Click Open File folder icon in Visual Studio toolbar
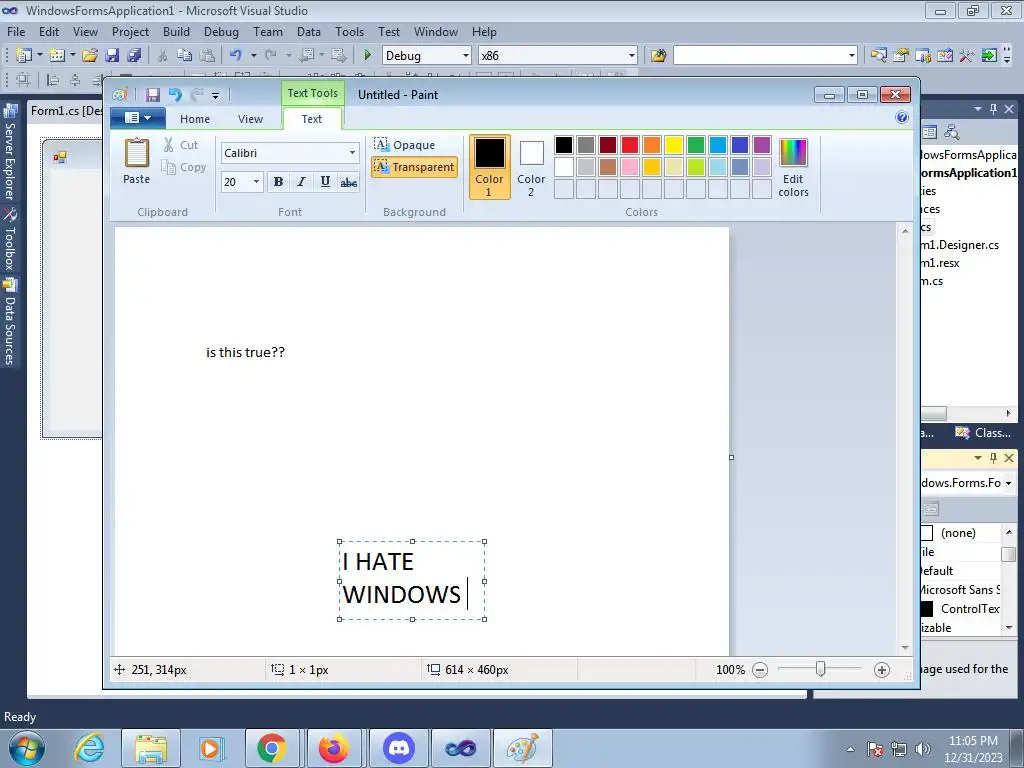The width and height of the screenshot is (1024, 768). (90, 56)
